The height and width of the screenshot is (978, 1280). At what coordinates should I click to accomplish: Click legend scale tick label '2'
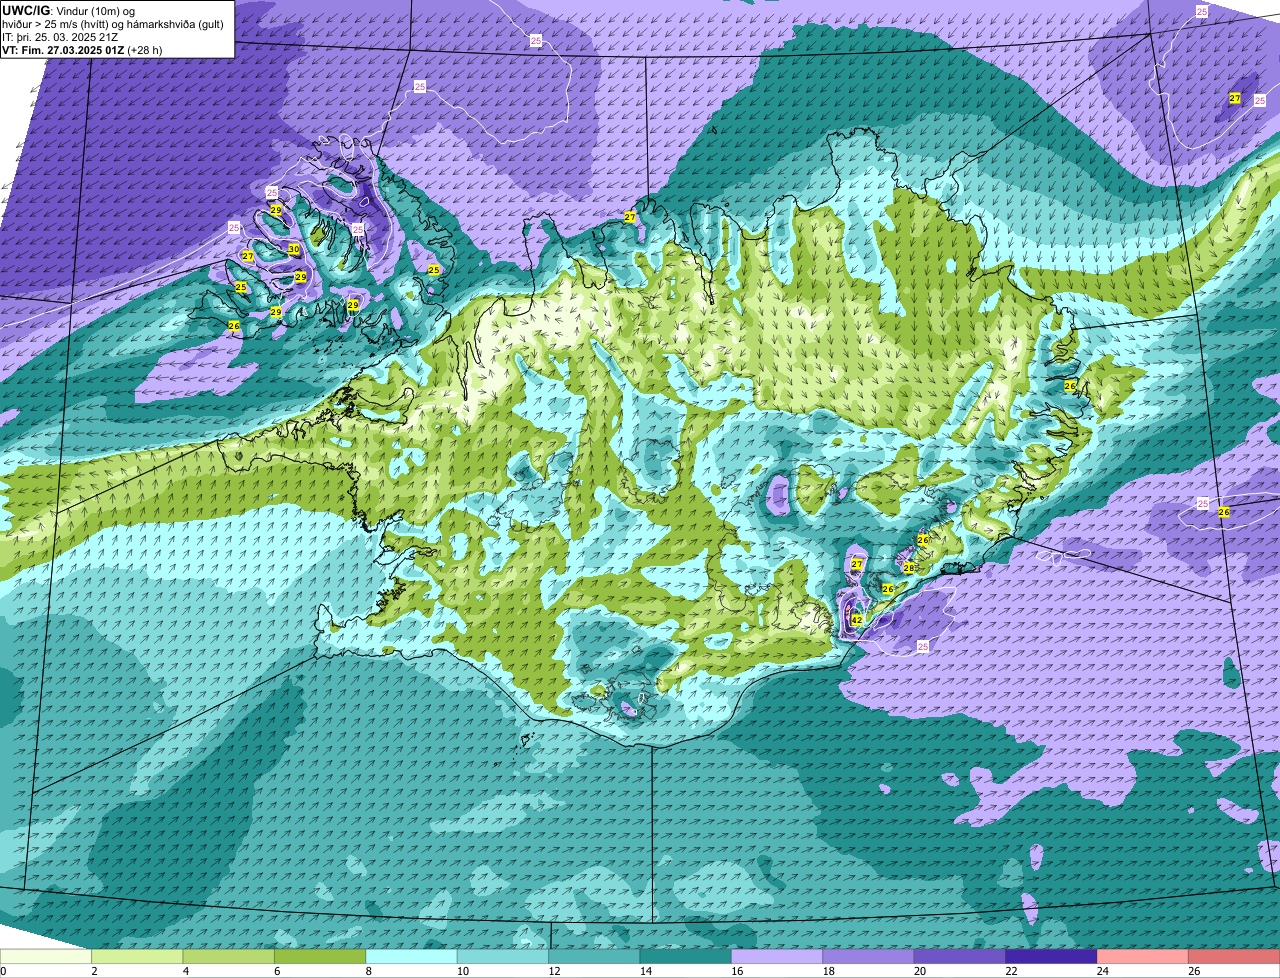click(94, 971)
